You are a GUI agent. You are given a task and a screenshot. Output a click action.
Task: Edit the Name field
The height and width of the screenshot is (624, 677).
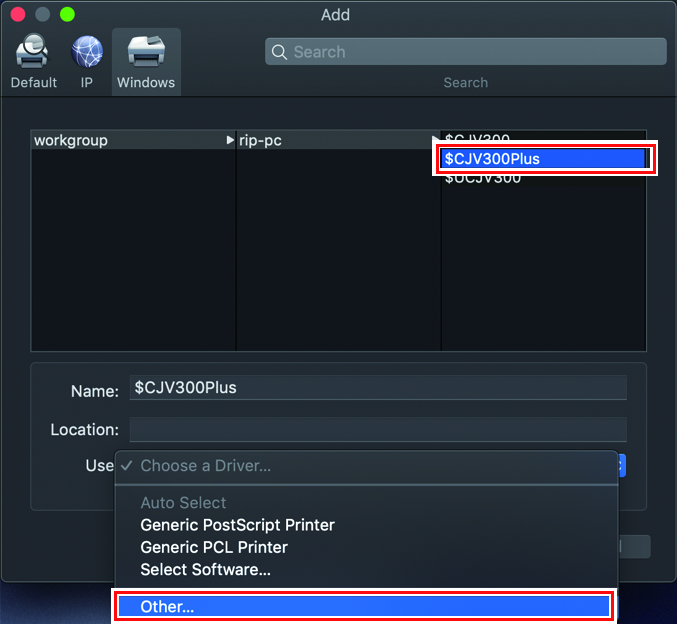click(378, 387)
